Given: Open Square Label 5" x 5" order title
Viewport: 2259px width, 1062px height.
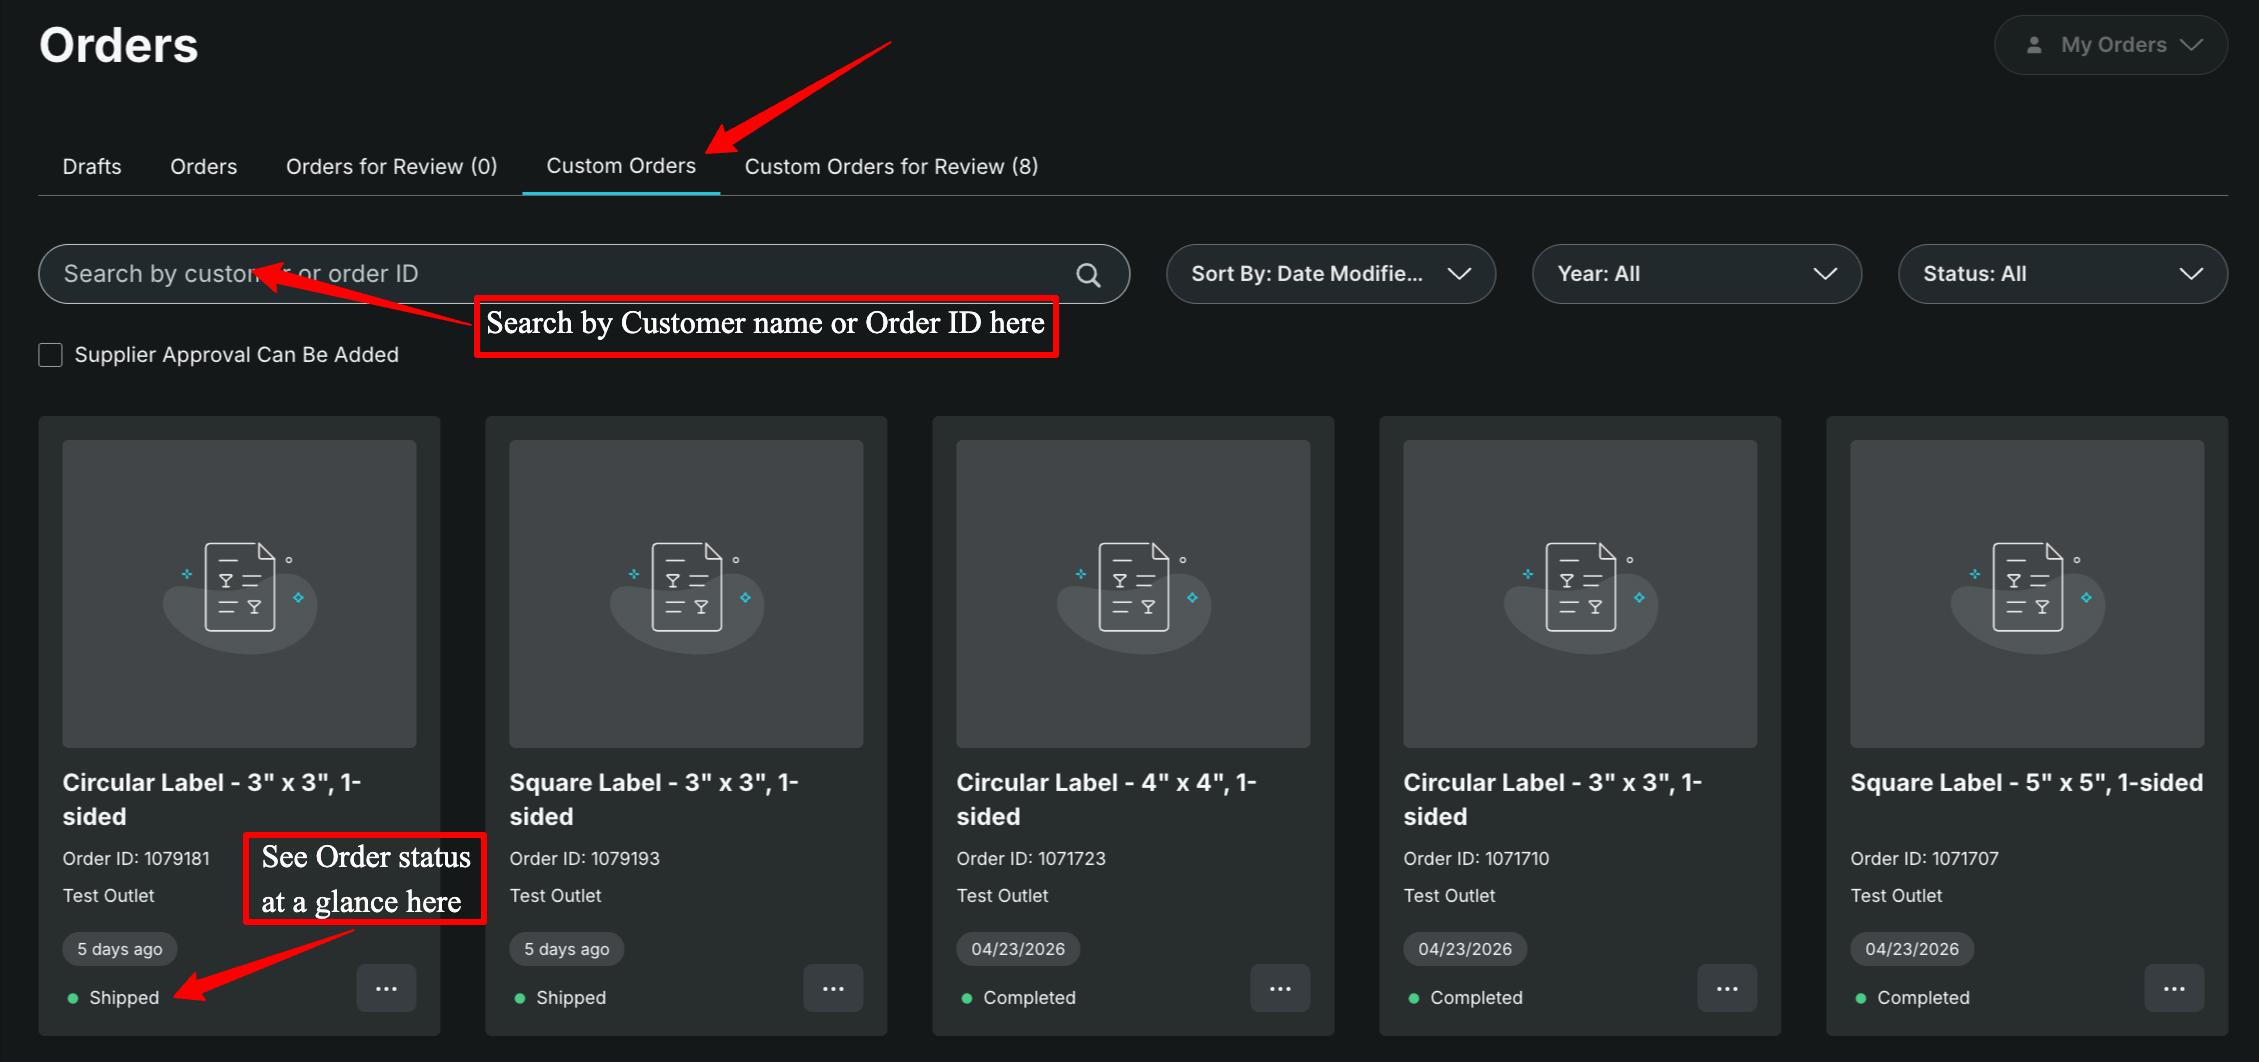Looking at the screenshot, I should [2027, 783].
